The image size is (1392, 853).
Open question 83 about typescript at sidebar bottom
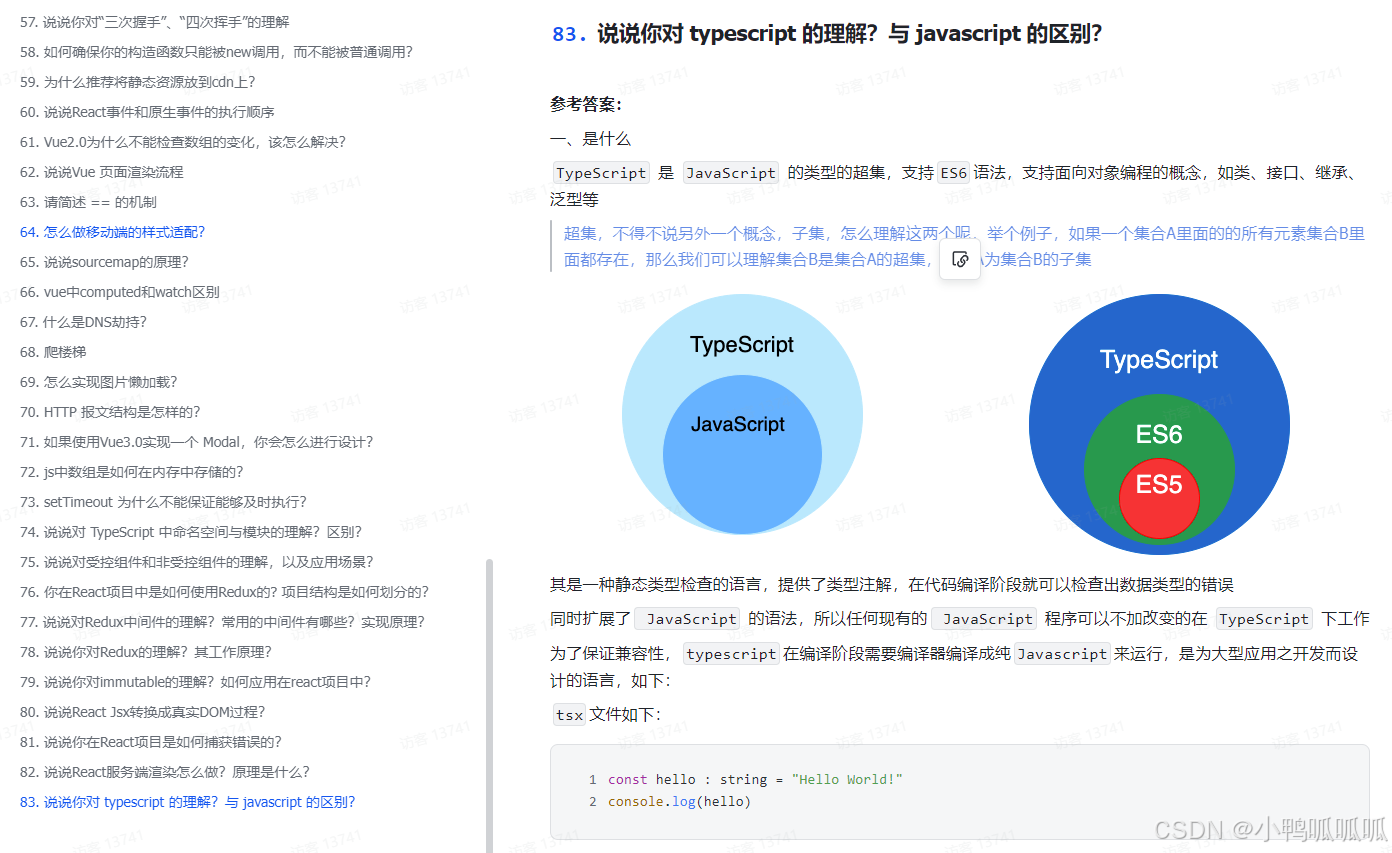coord(188,801)
